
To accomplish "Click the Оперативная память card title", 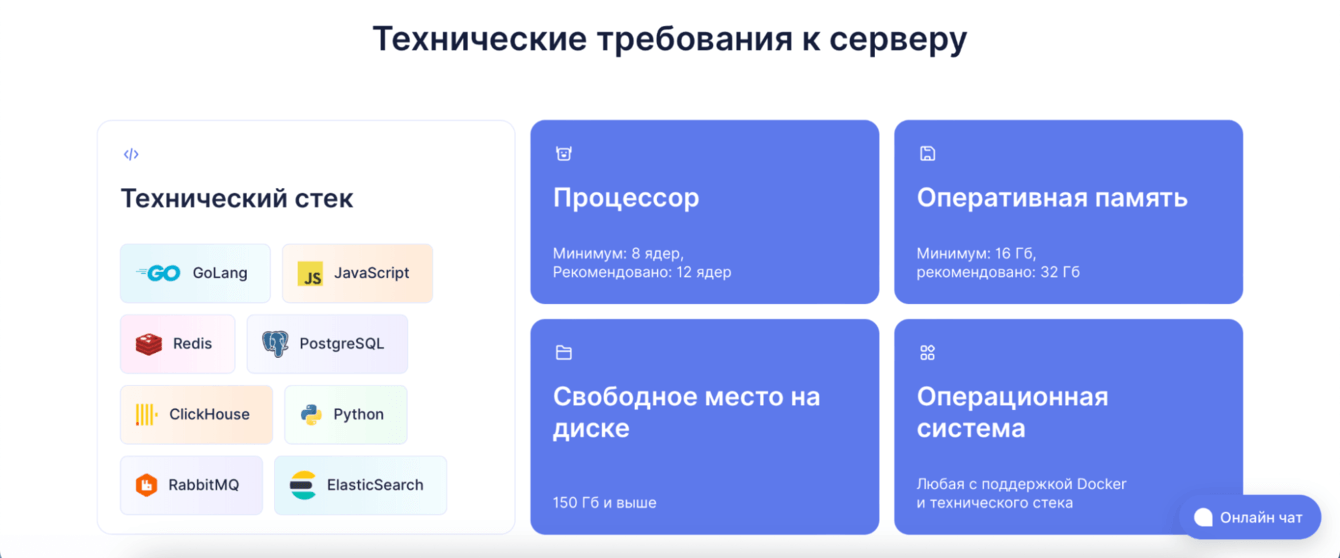I will [1052, 198].
